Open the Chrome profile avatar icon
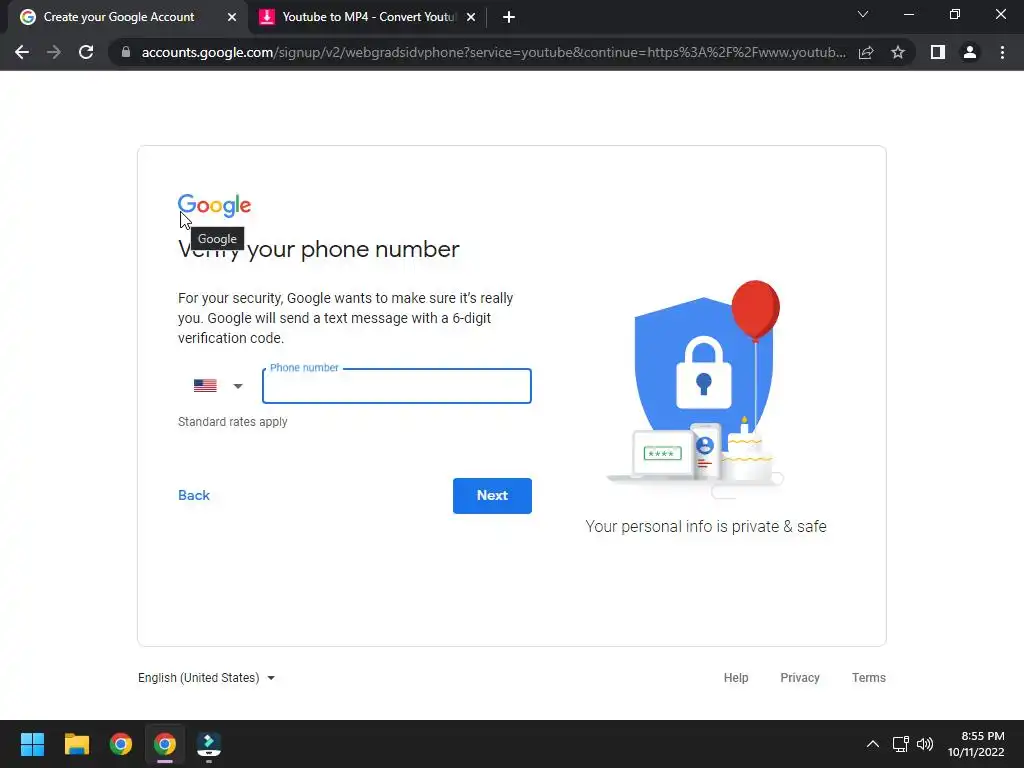The image size is (1024, 768). coord(970,52)
